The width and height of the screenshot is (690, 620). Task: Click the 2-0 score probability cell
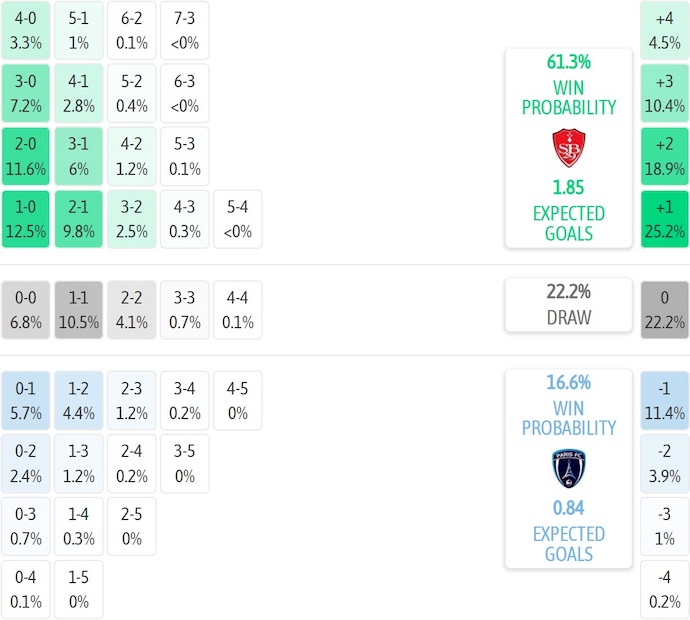click(25, 157)
